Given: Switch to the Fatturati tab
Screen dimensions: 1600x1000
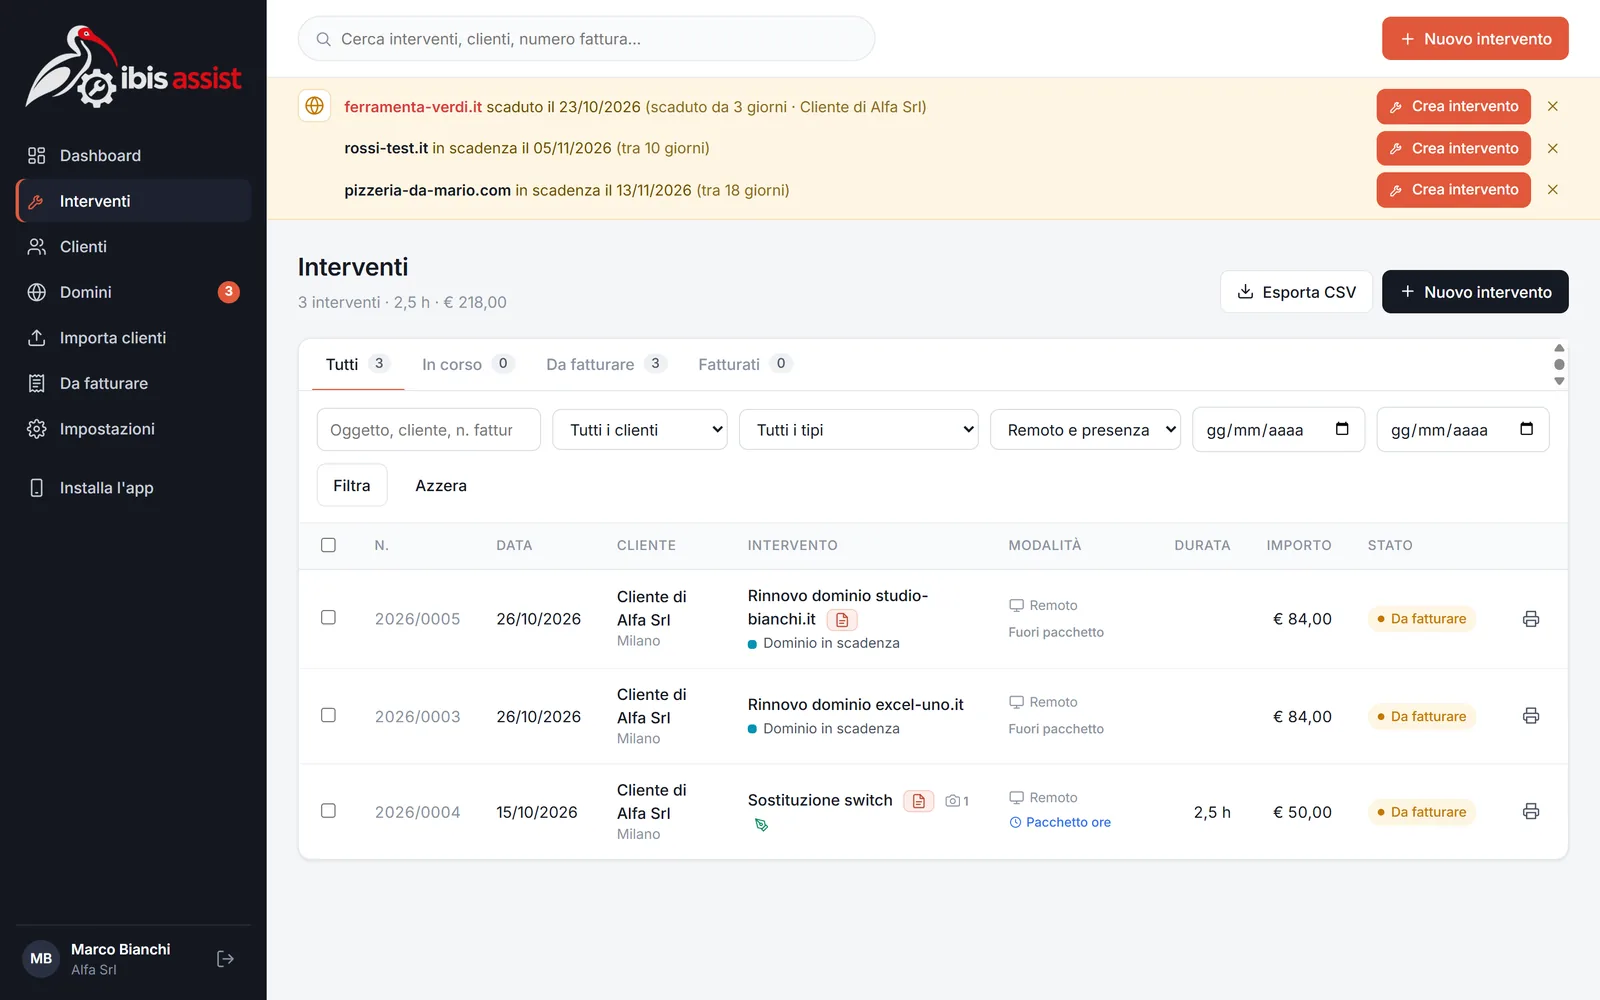Looking at the screenshot, I should (x=744, y=364).
